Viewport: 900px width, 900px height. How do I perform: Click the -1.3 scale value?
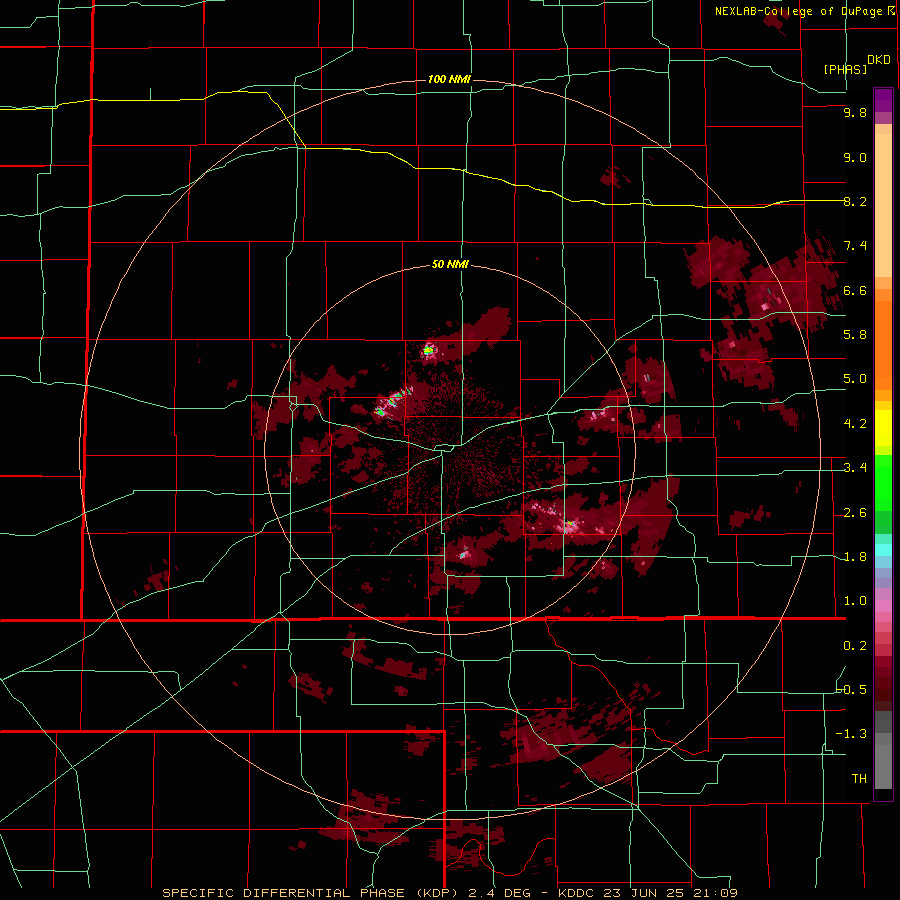click(x=852, y=734)
